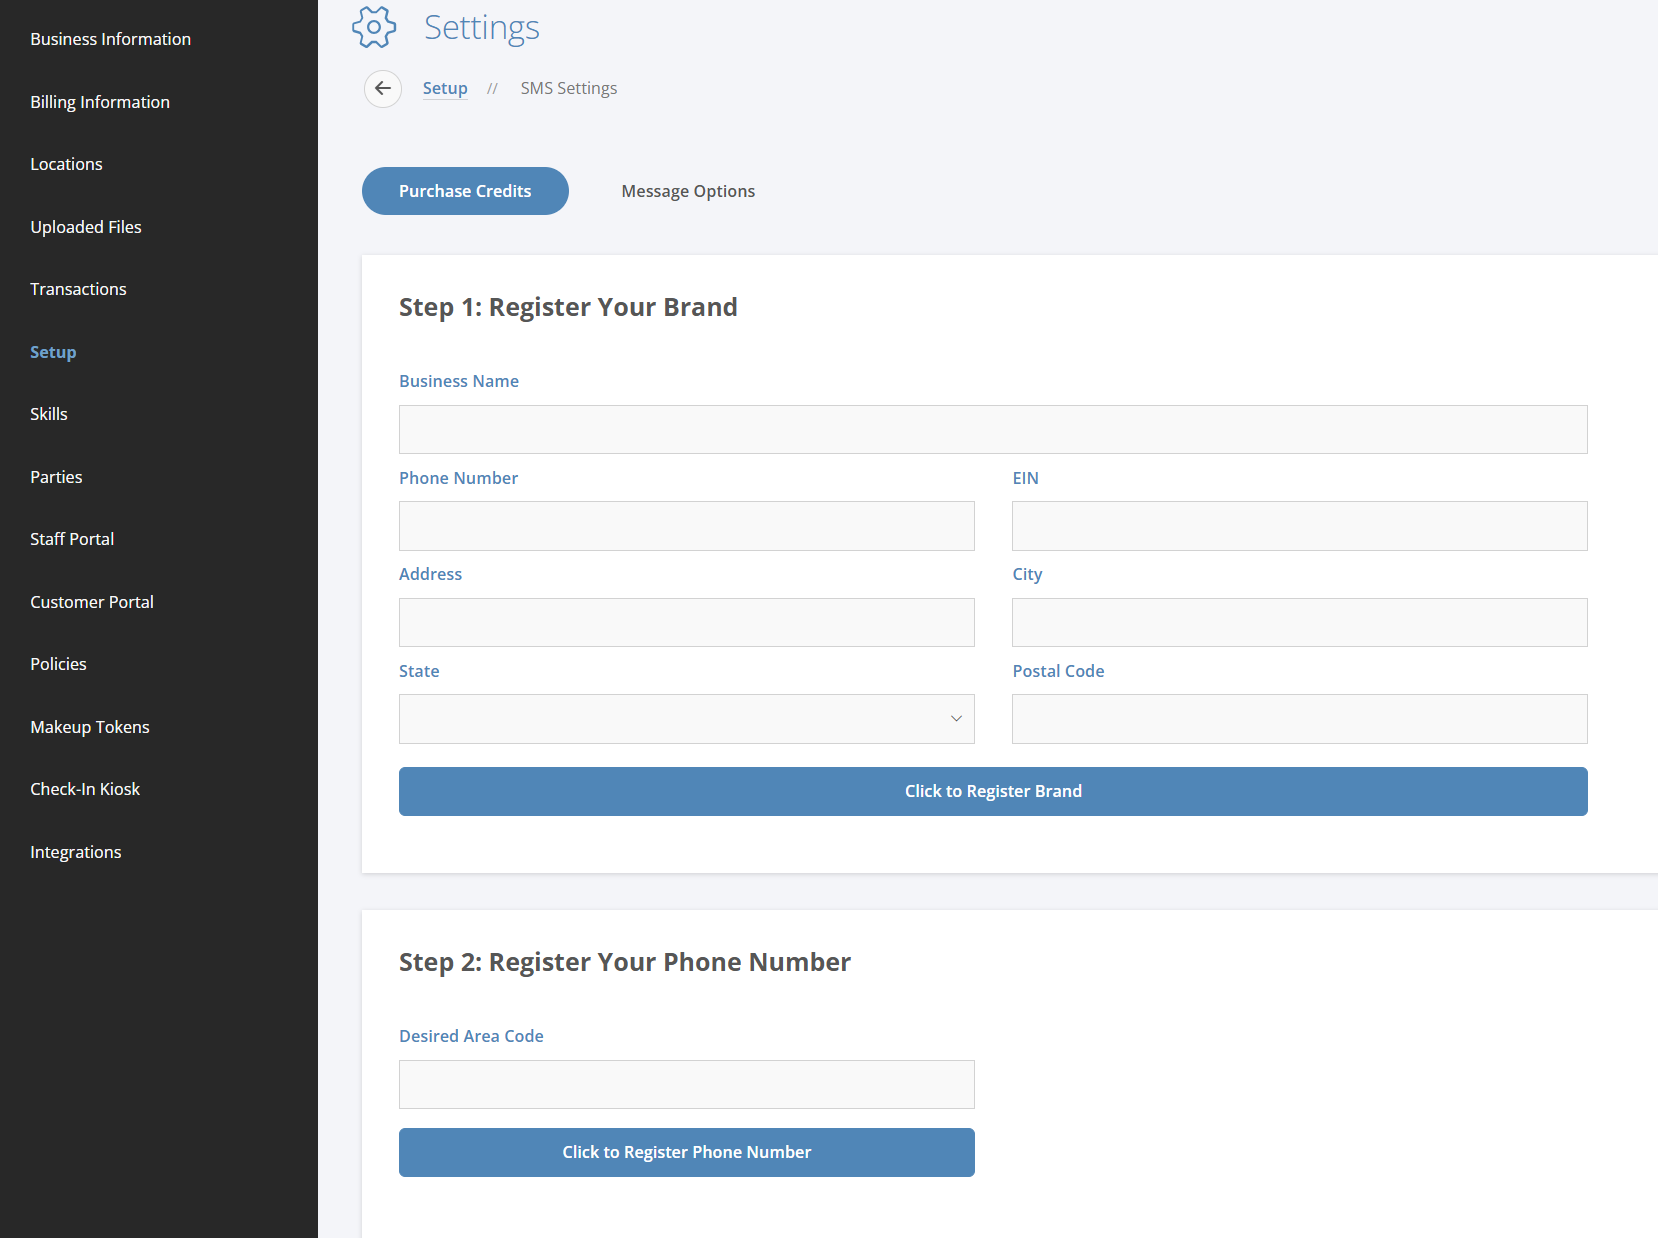Open Skills in the sidebar
The height and width of the screenshot is (1238, 1658).
tap(49, 414)
